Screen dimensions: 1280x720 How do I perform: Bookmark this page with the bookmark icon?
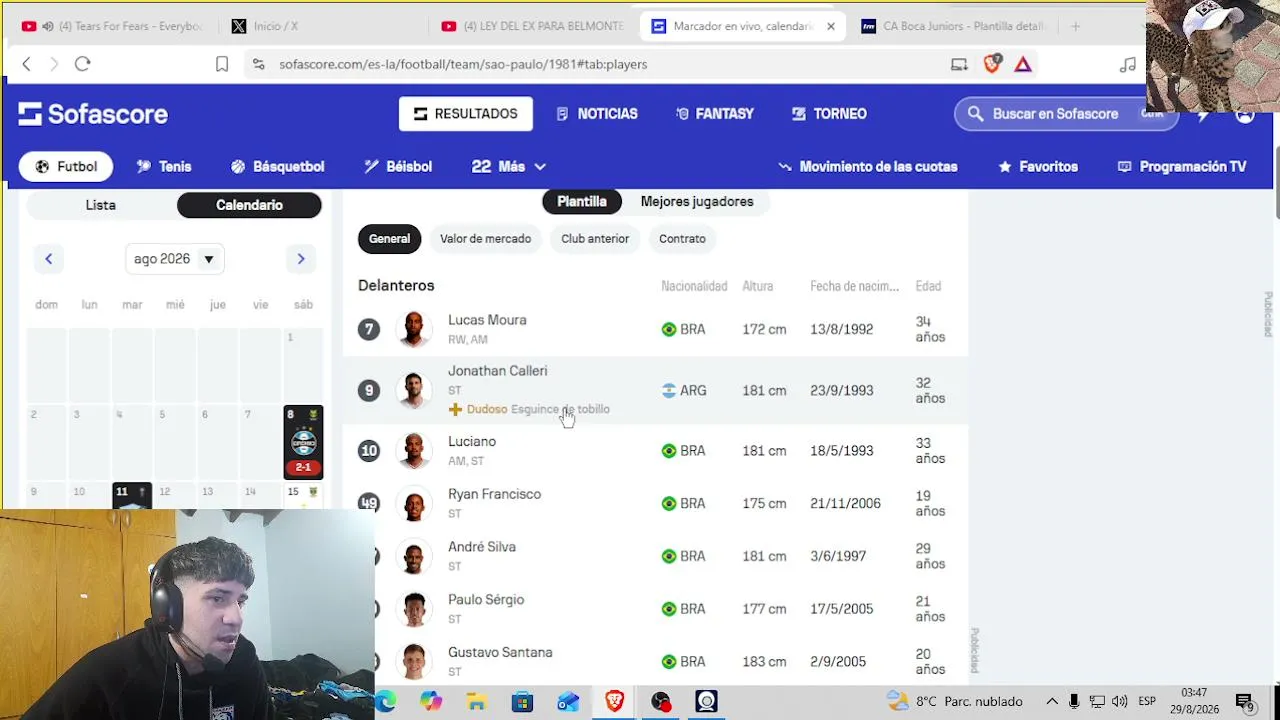point(222,64)
